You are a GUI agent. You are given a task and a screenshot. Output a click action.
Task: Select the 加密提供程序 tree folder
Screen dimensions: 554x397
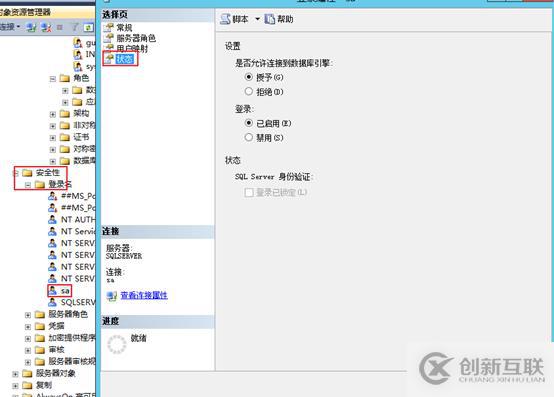point(72,338)
